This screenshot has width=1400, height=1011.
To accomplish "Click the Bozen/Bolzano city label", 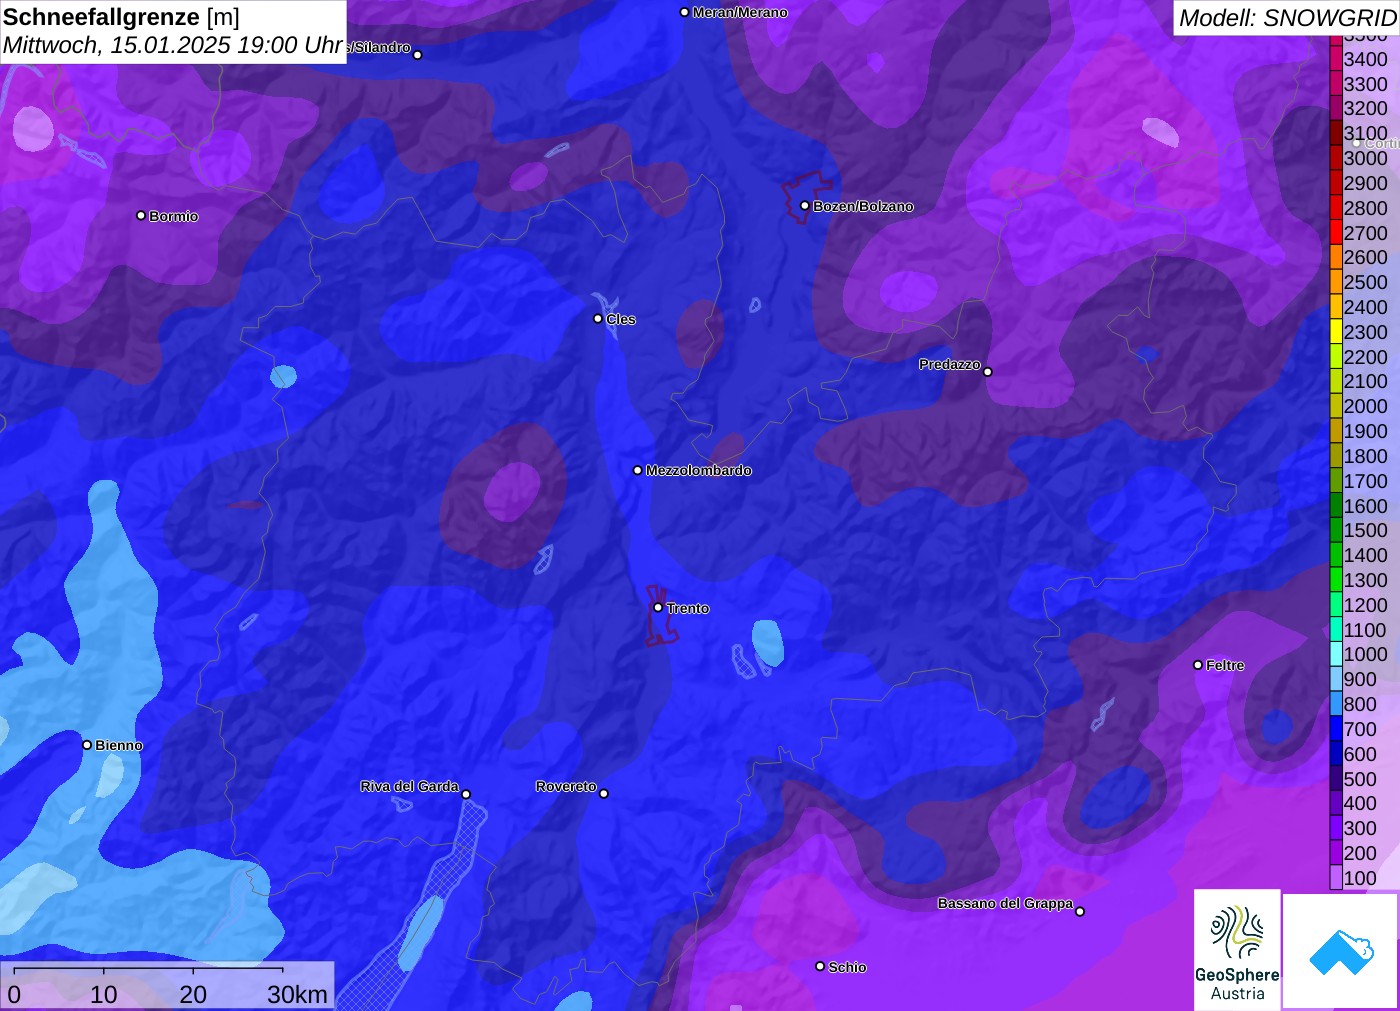I will coord(863,206).
